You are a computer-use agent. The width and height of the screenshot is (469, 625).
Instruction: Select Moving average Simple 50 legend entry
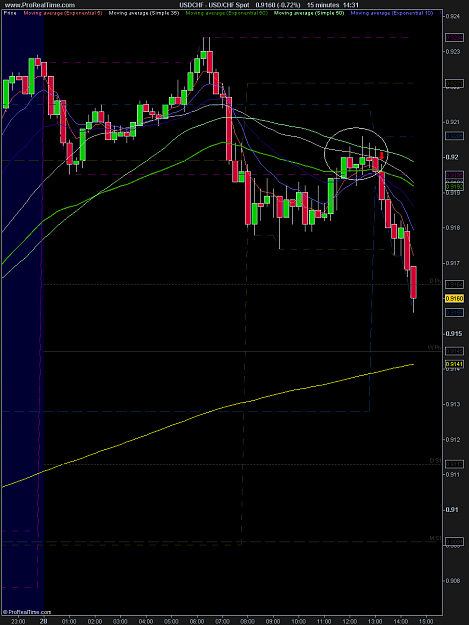tap(309, 13)
